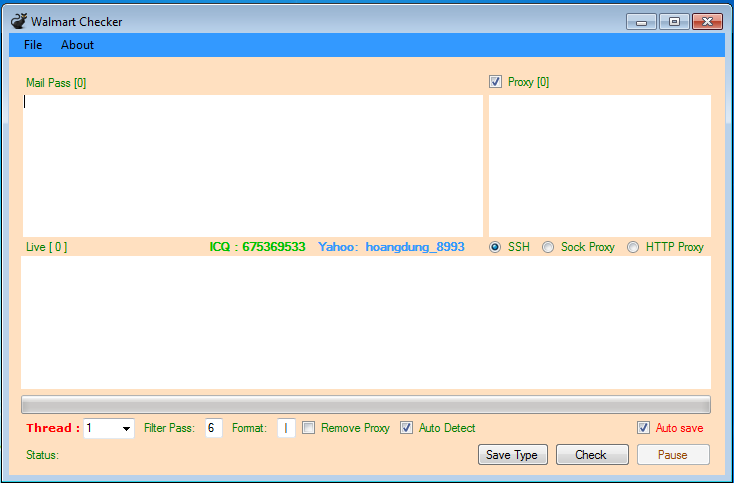Screen dimensions: 735x484
Task: Choose the HTTP Proxy radio option
Action: [633, 247]
